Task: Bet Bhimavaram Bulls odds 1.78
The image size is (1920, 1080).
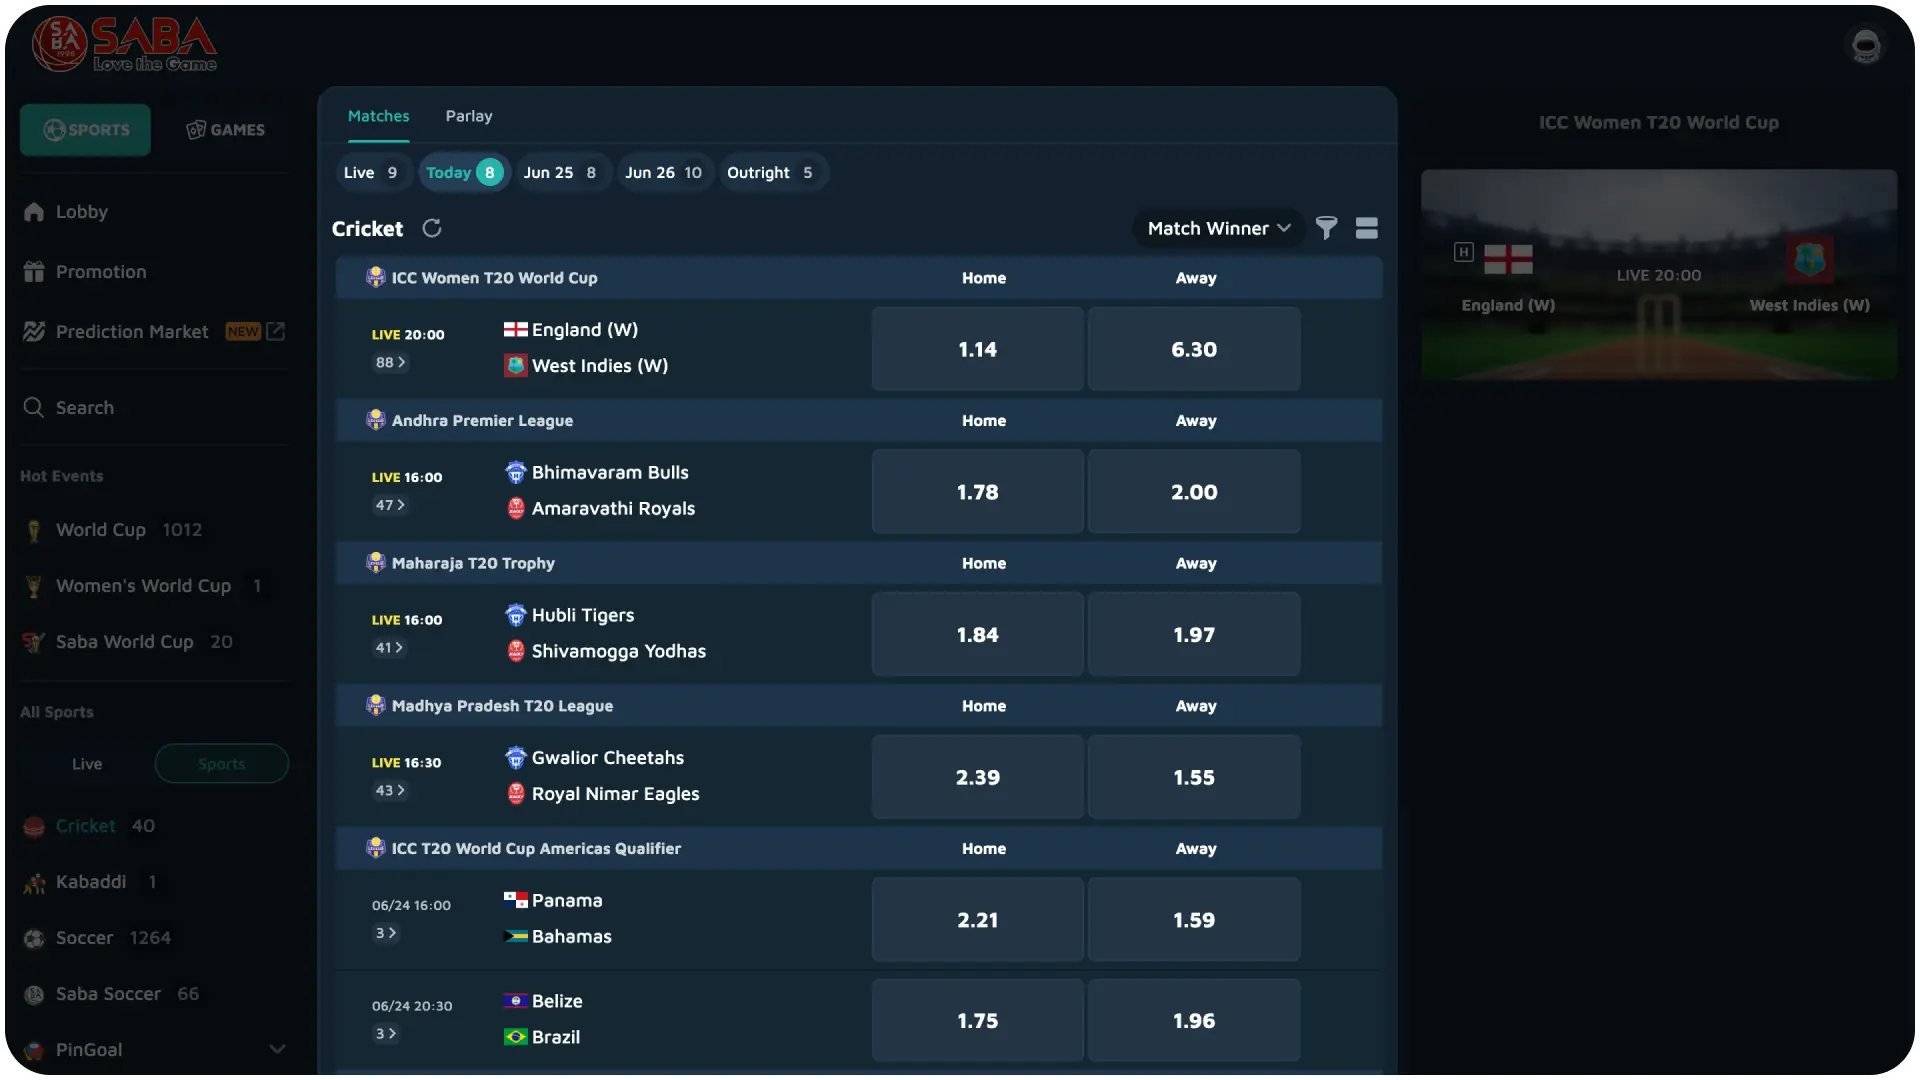Action: pos(977,492)
